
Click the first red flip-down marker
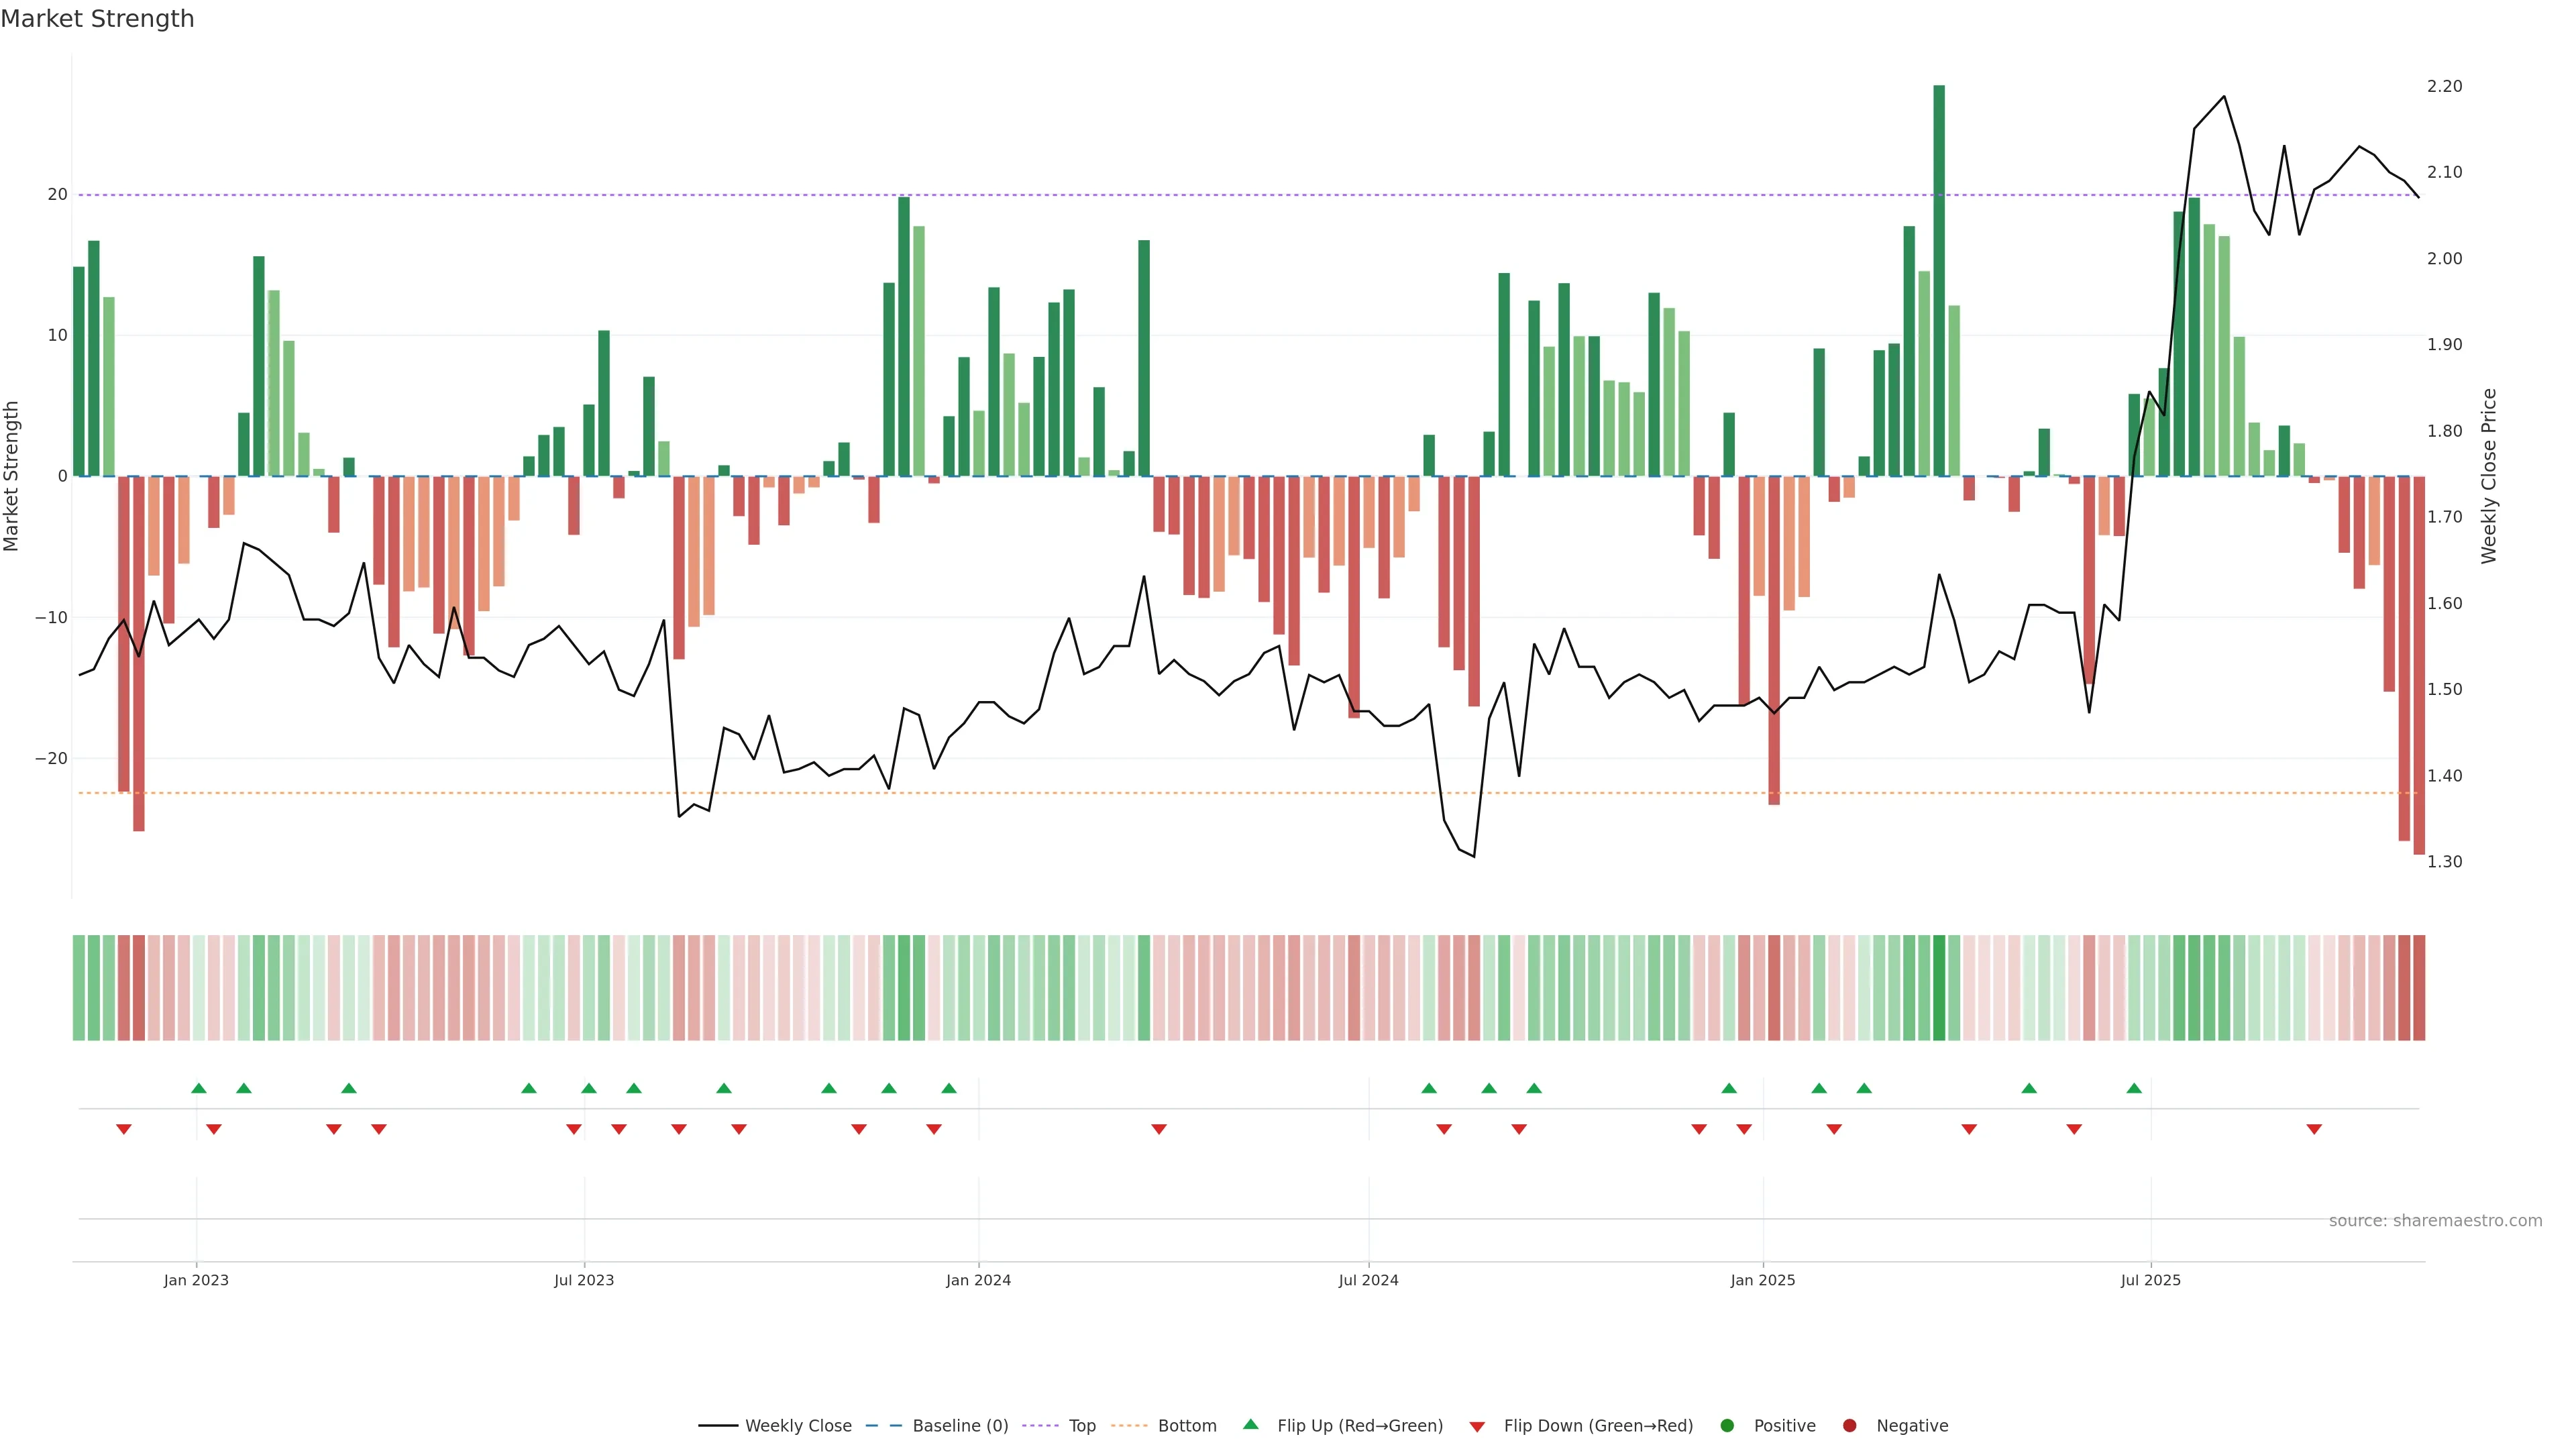click(x=124, y=1129)
